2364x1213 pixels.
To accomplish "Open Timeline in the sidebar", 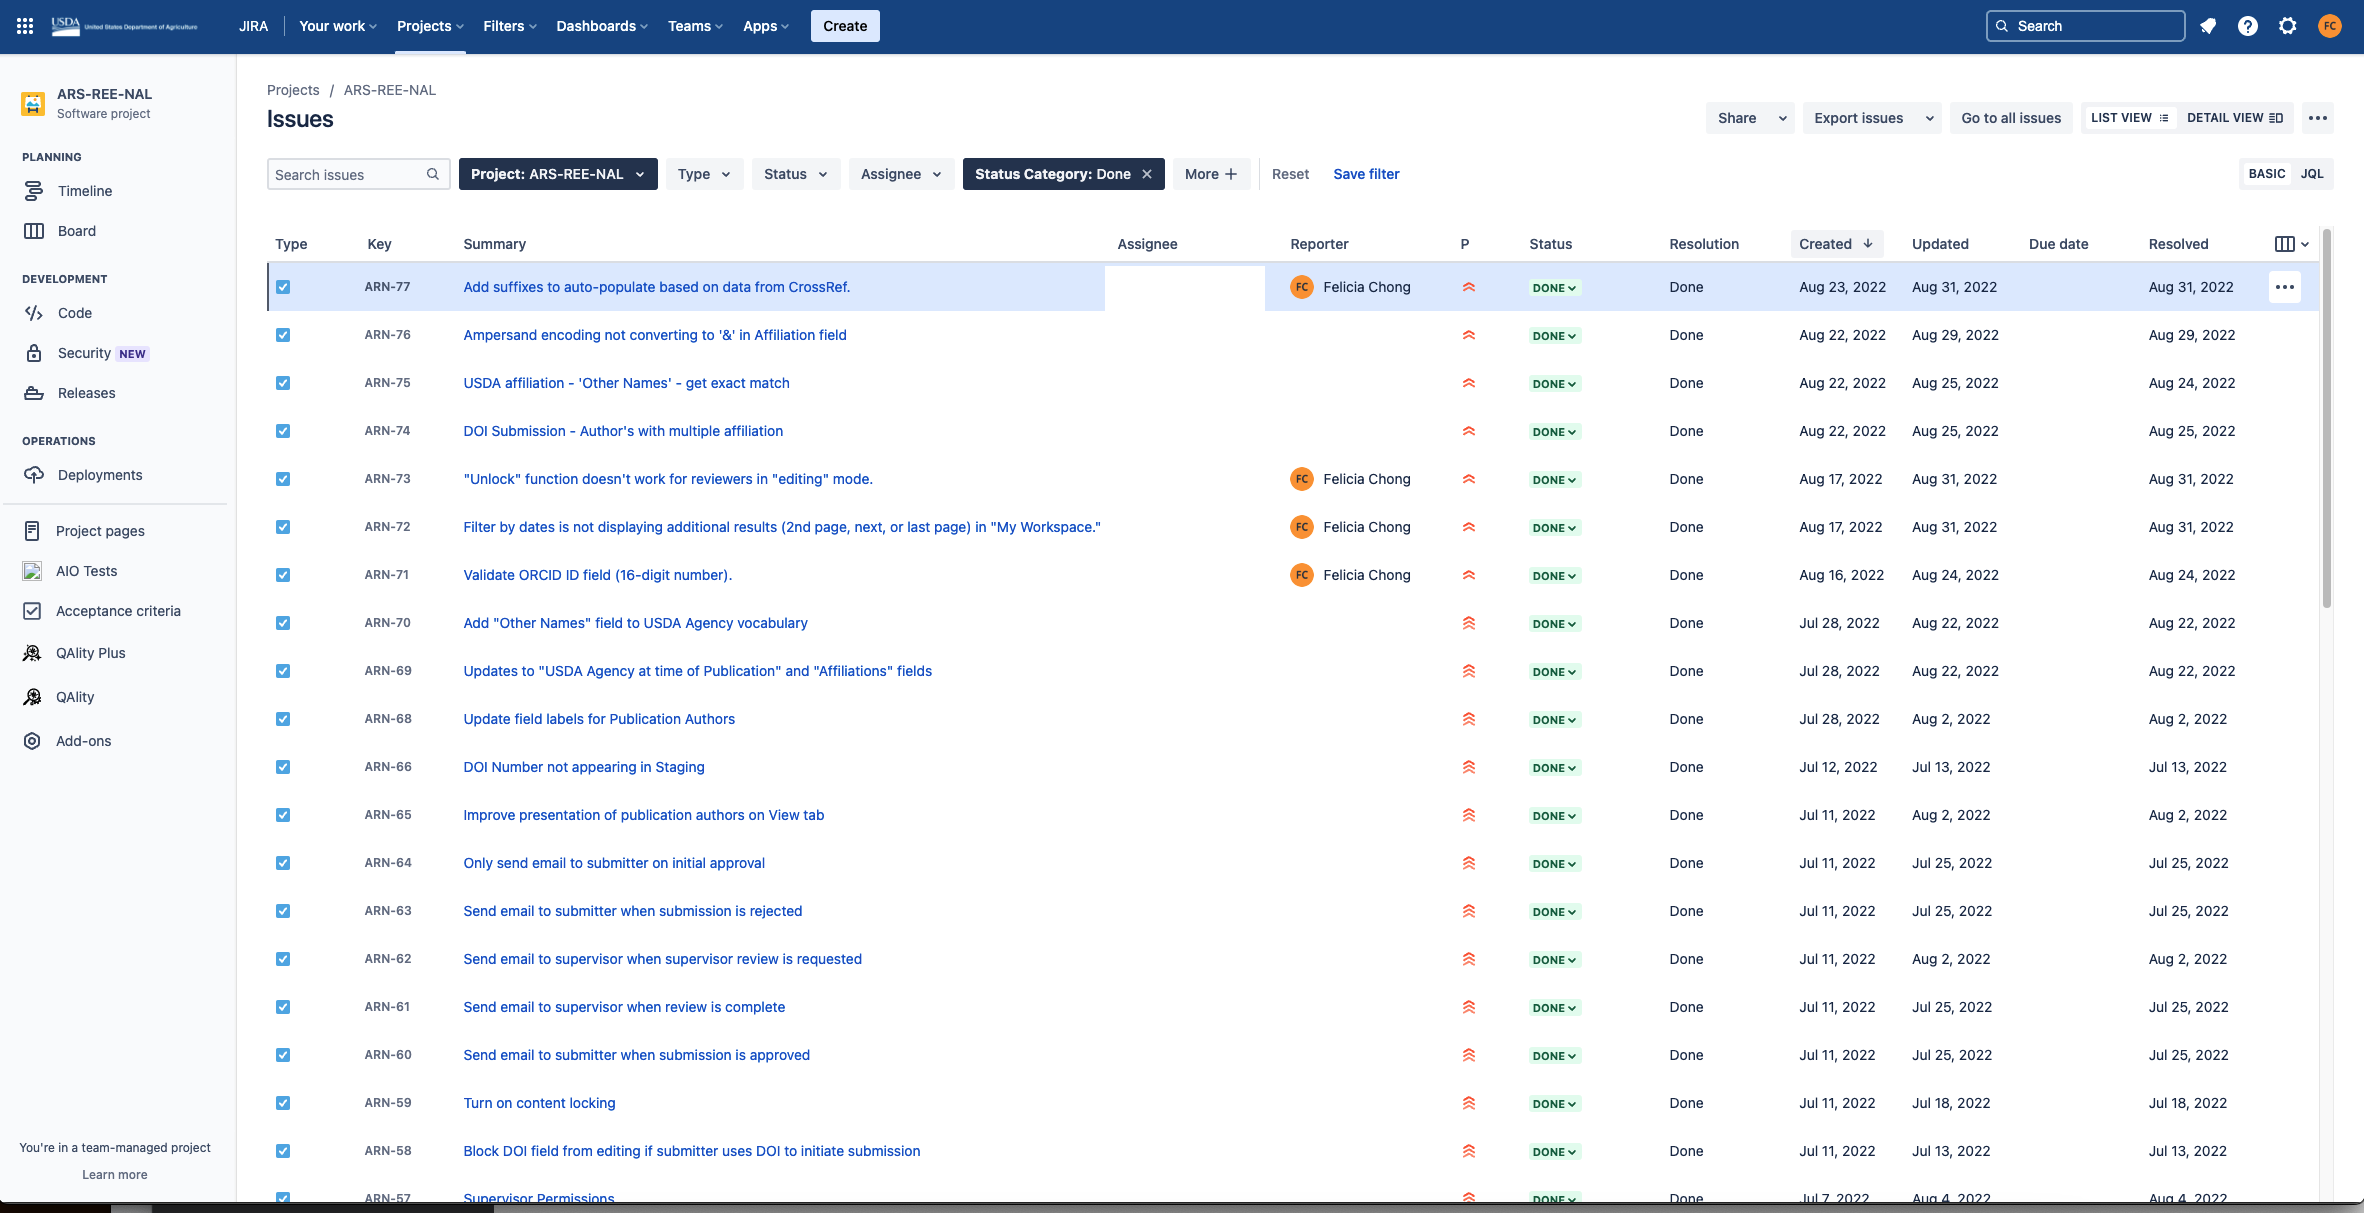I will click(x=85, y=191).
